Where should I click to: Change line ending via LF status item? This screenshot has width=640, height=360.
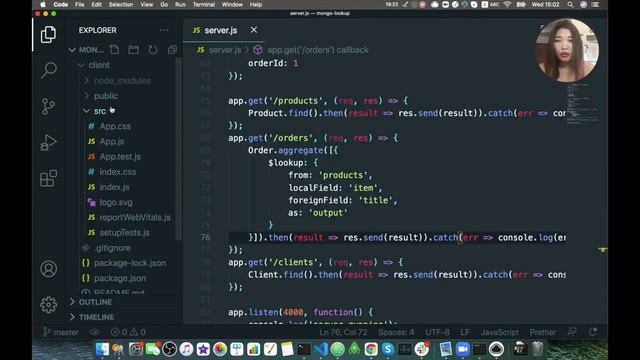(x=465, y=332)
